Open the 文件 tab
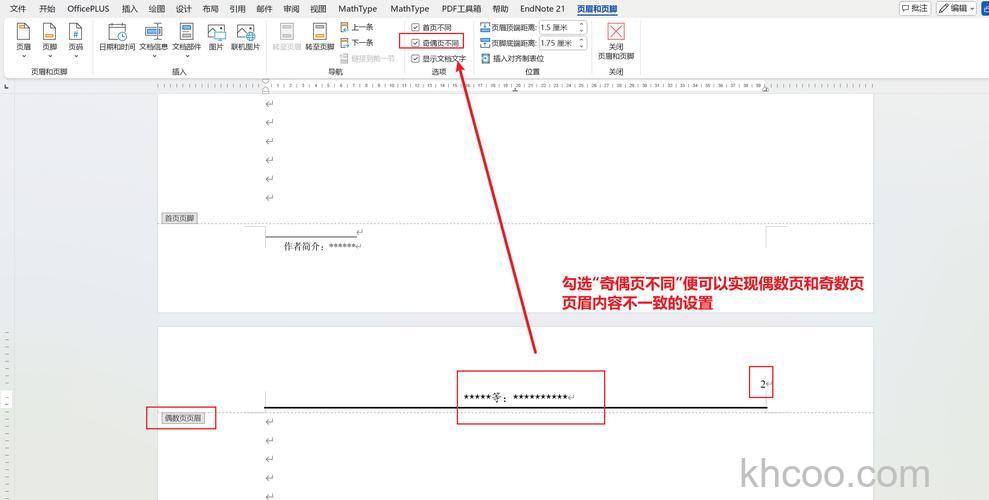The width and height of the screenshot is (989, 500). [x=18, y=9]
